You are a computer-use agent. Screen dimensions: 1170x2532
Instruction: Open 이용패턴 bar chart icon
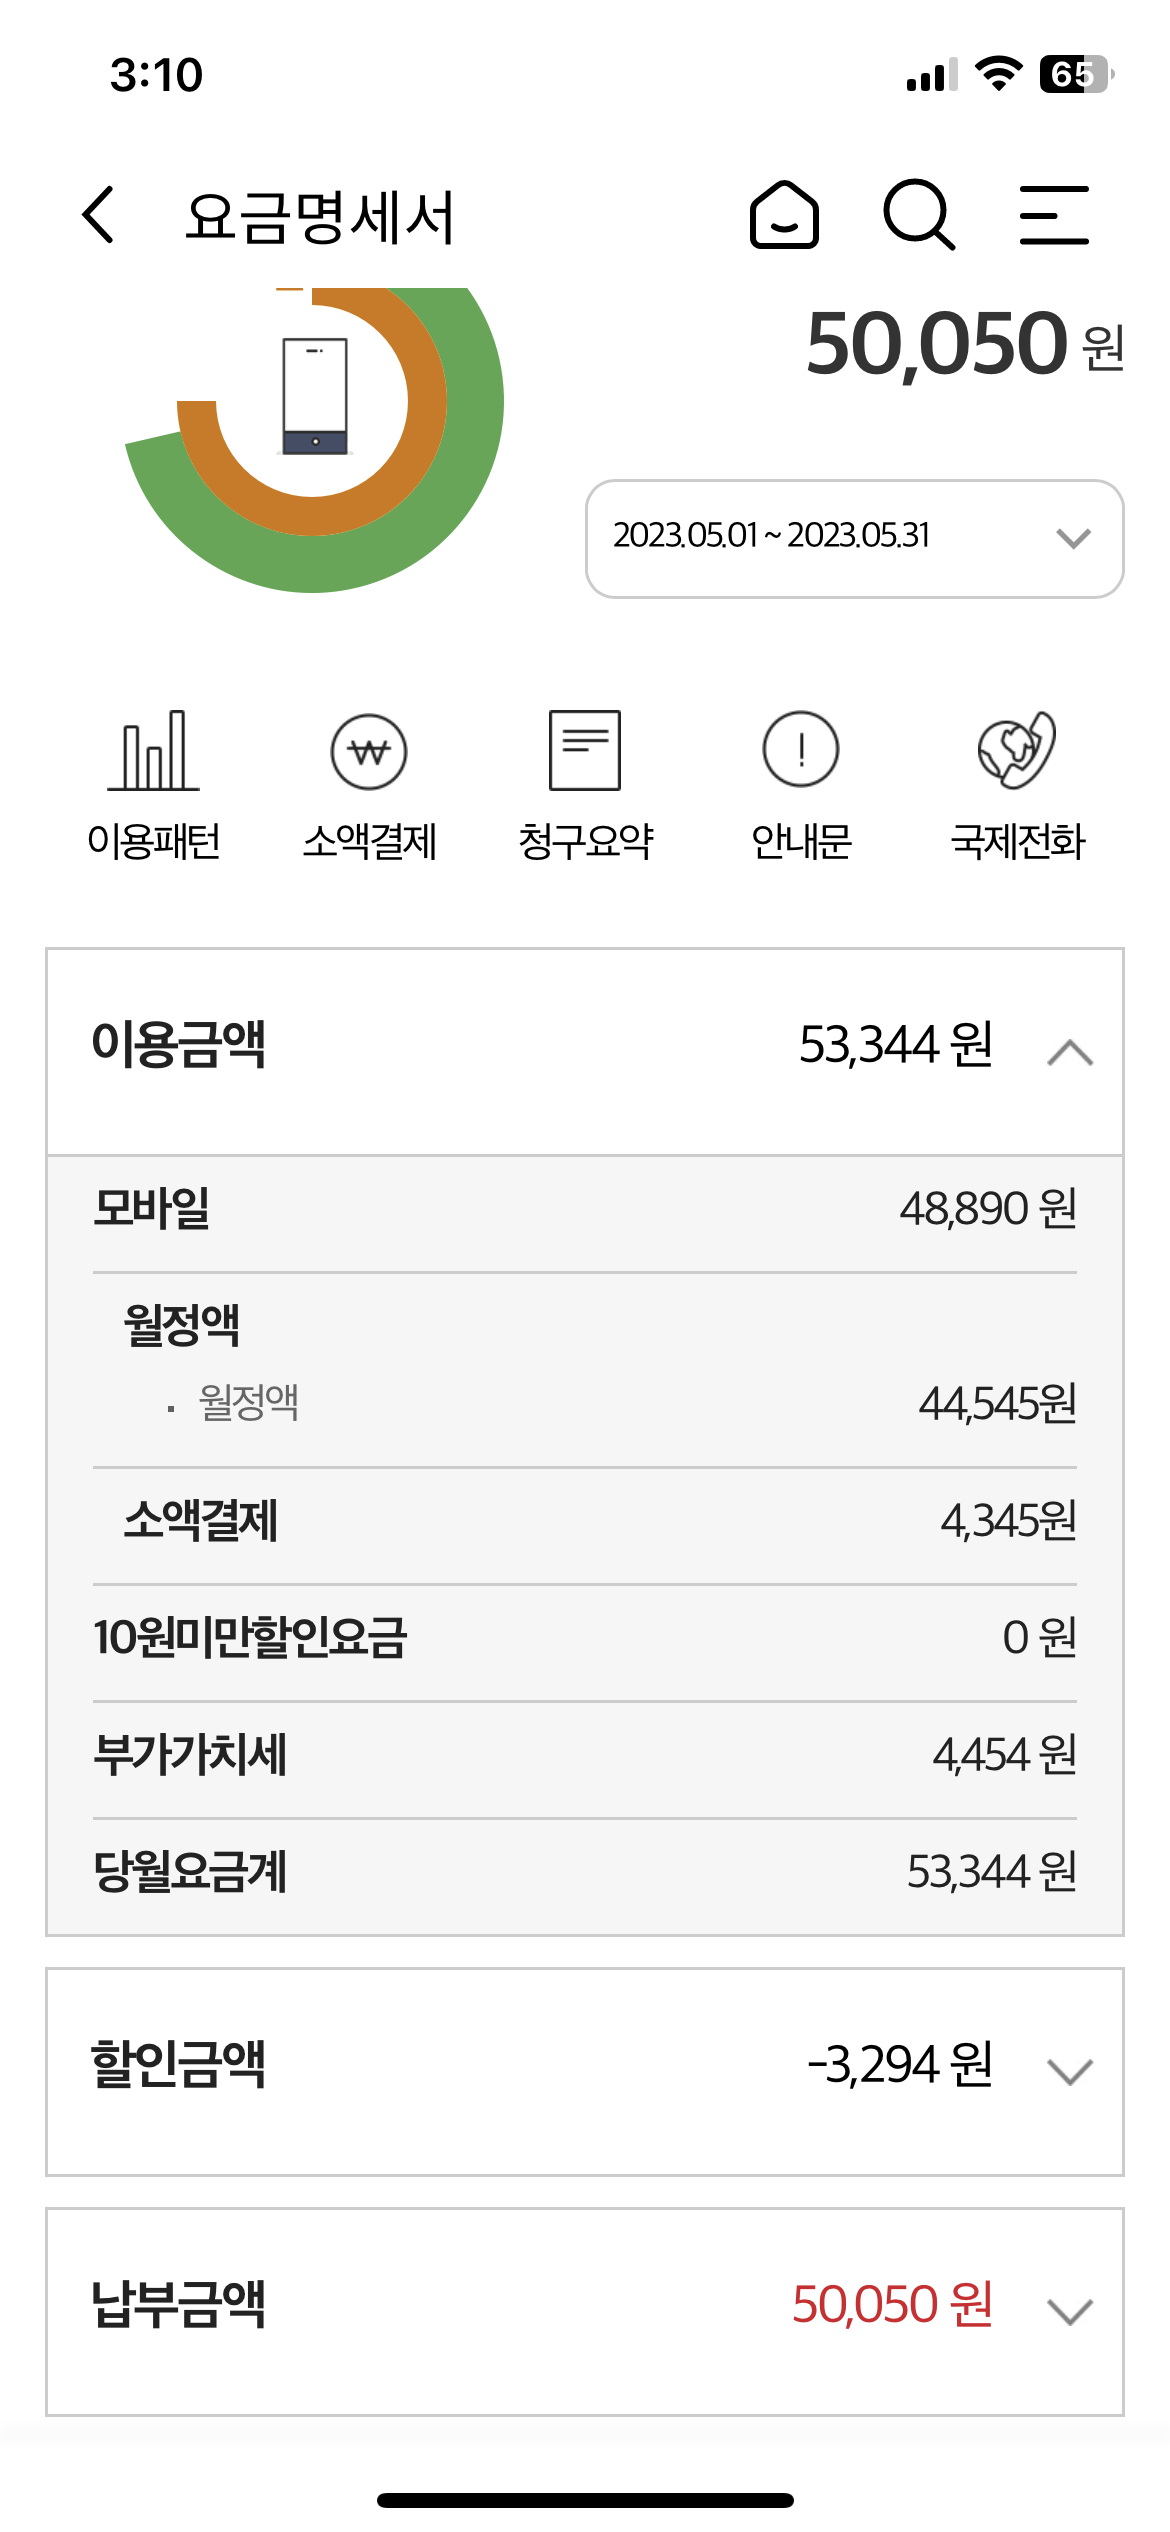[154, 751]
